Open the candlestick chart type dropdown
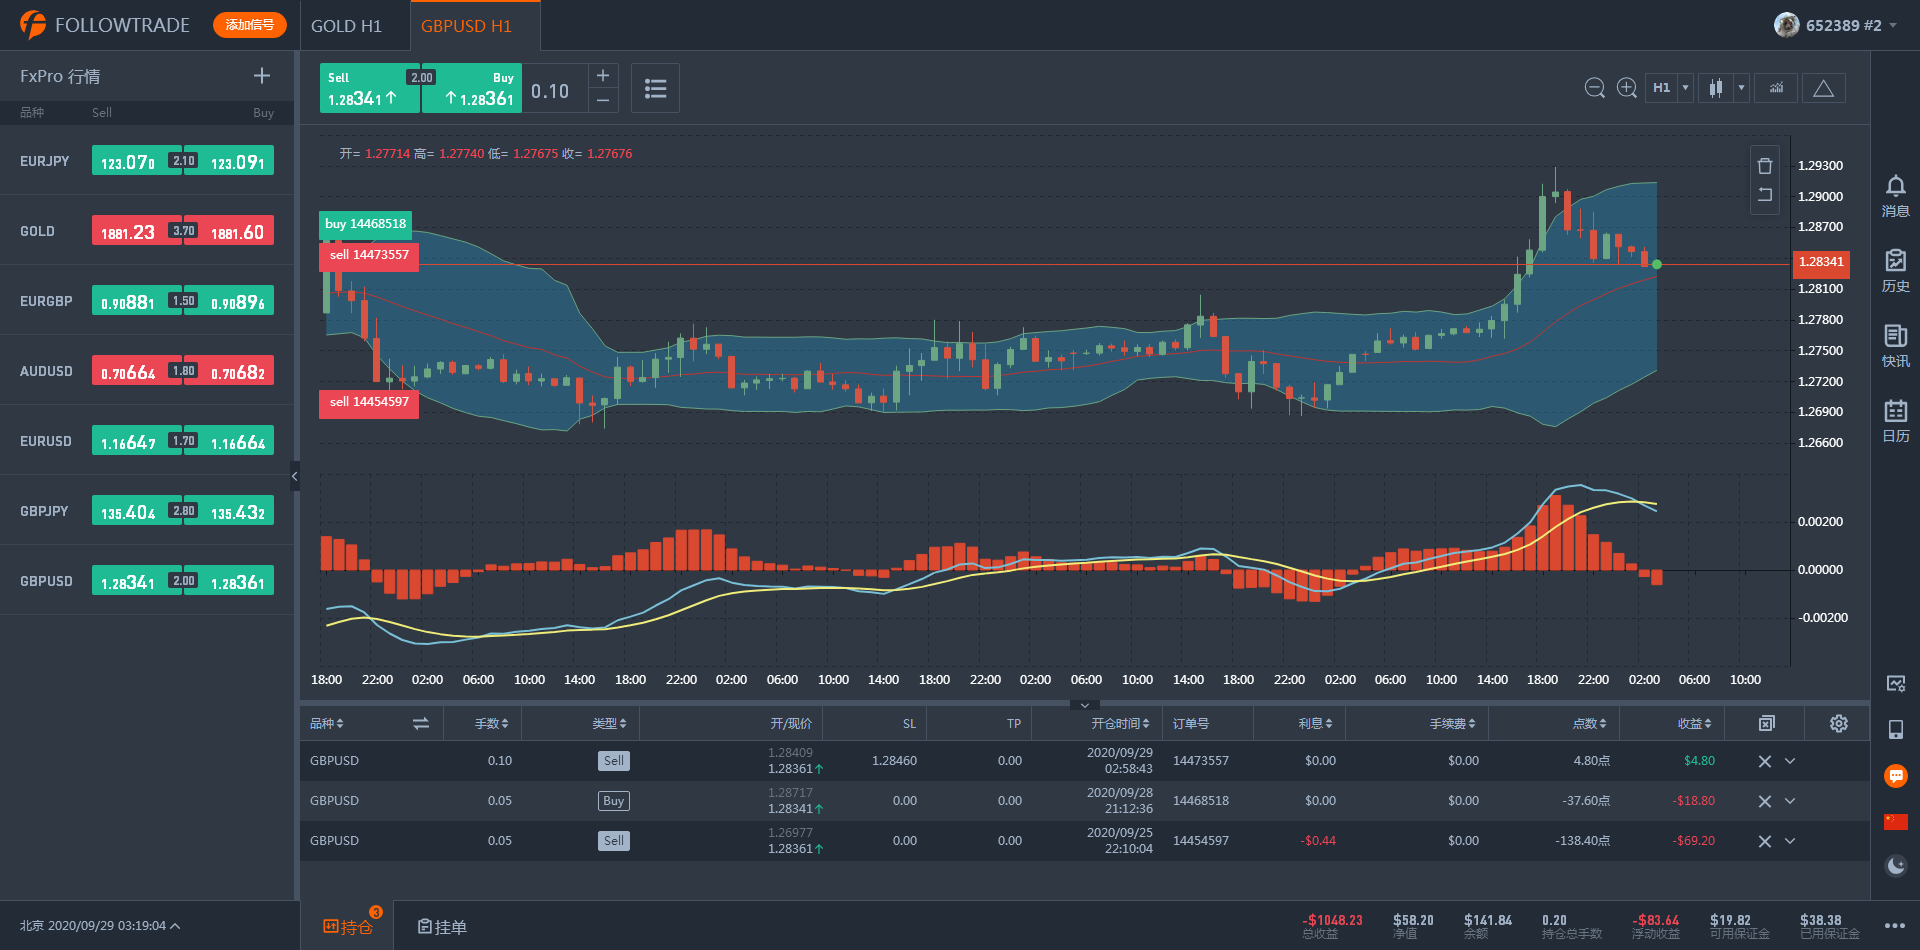 click(1741, 88)
